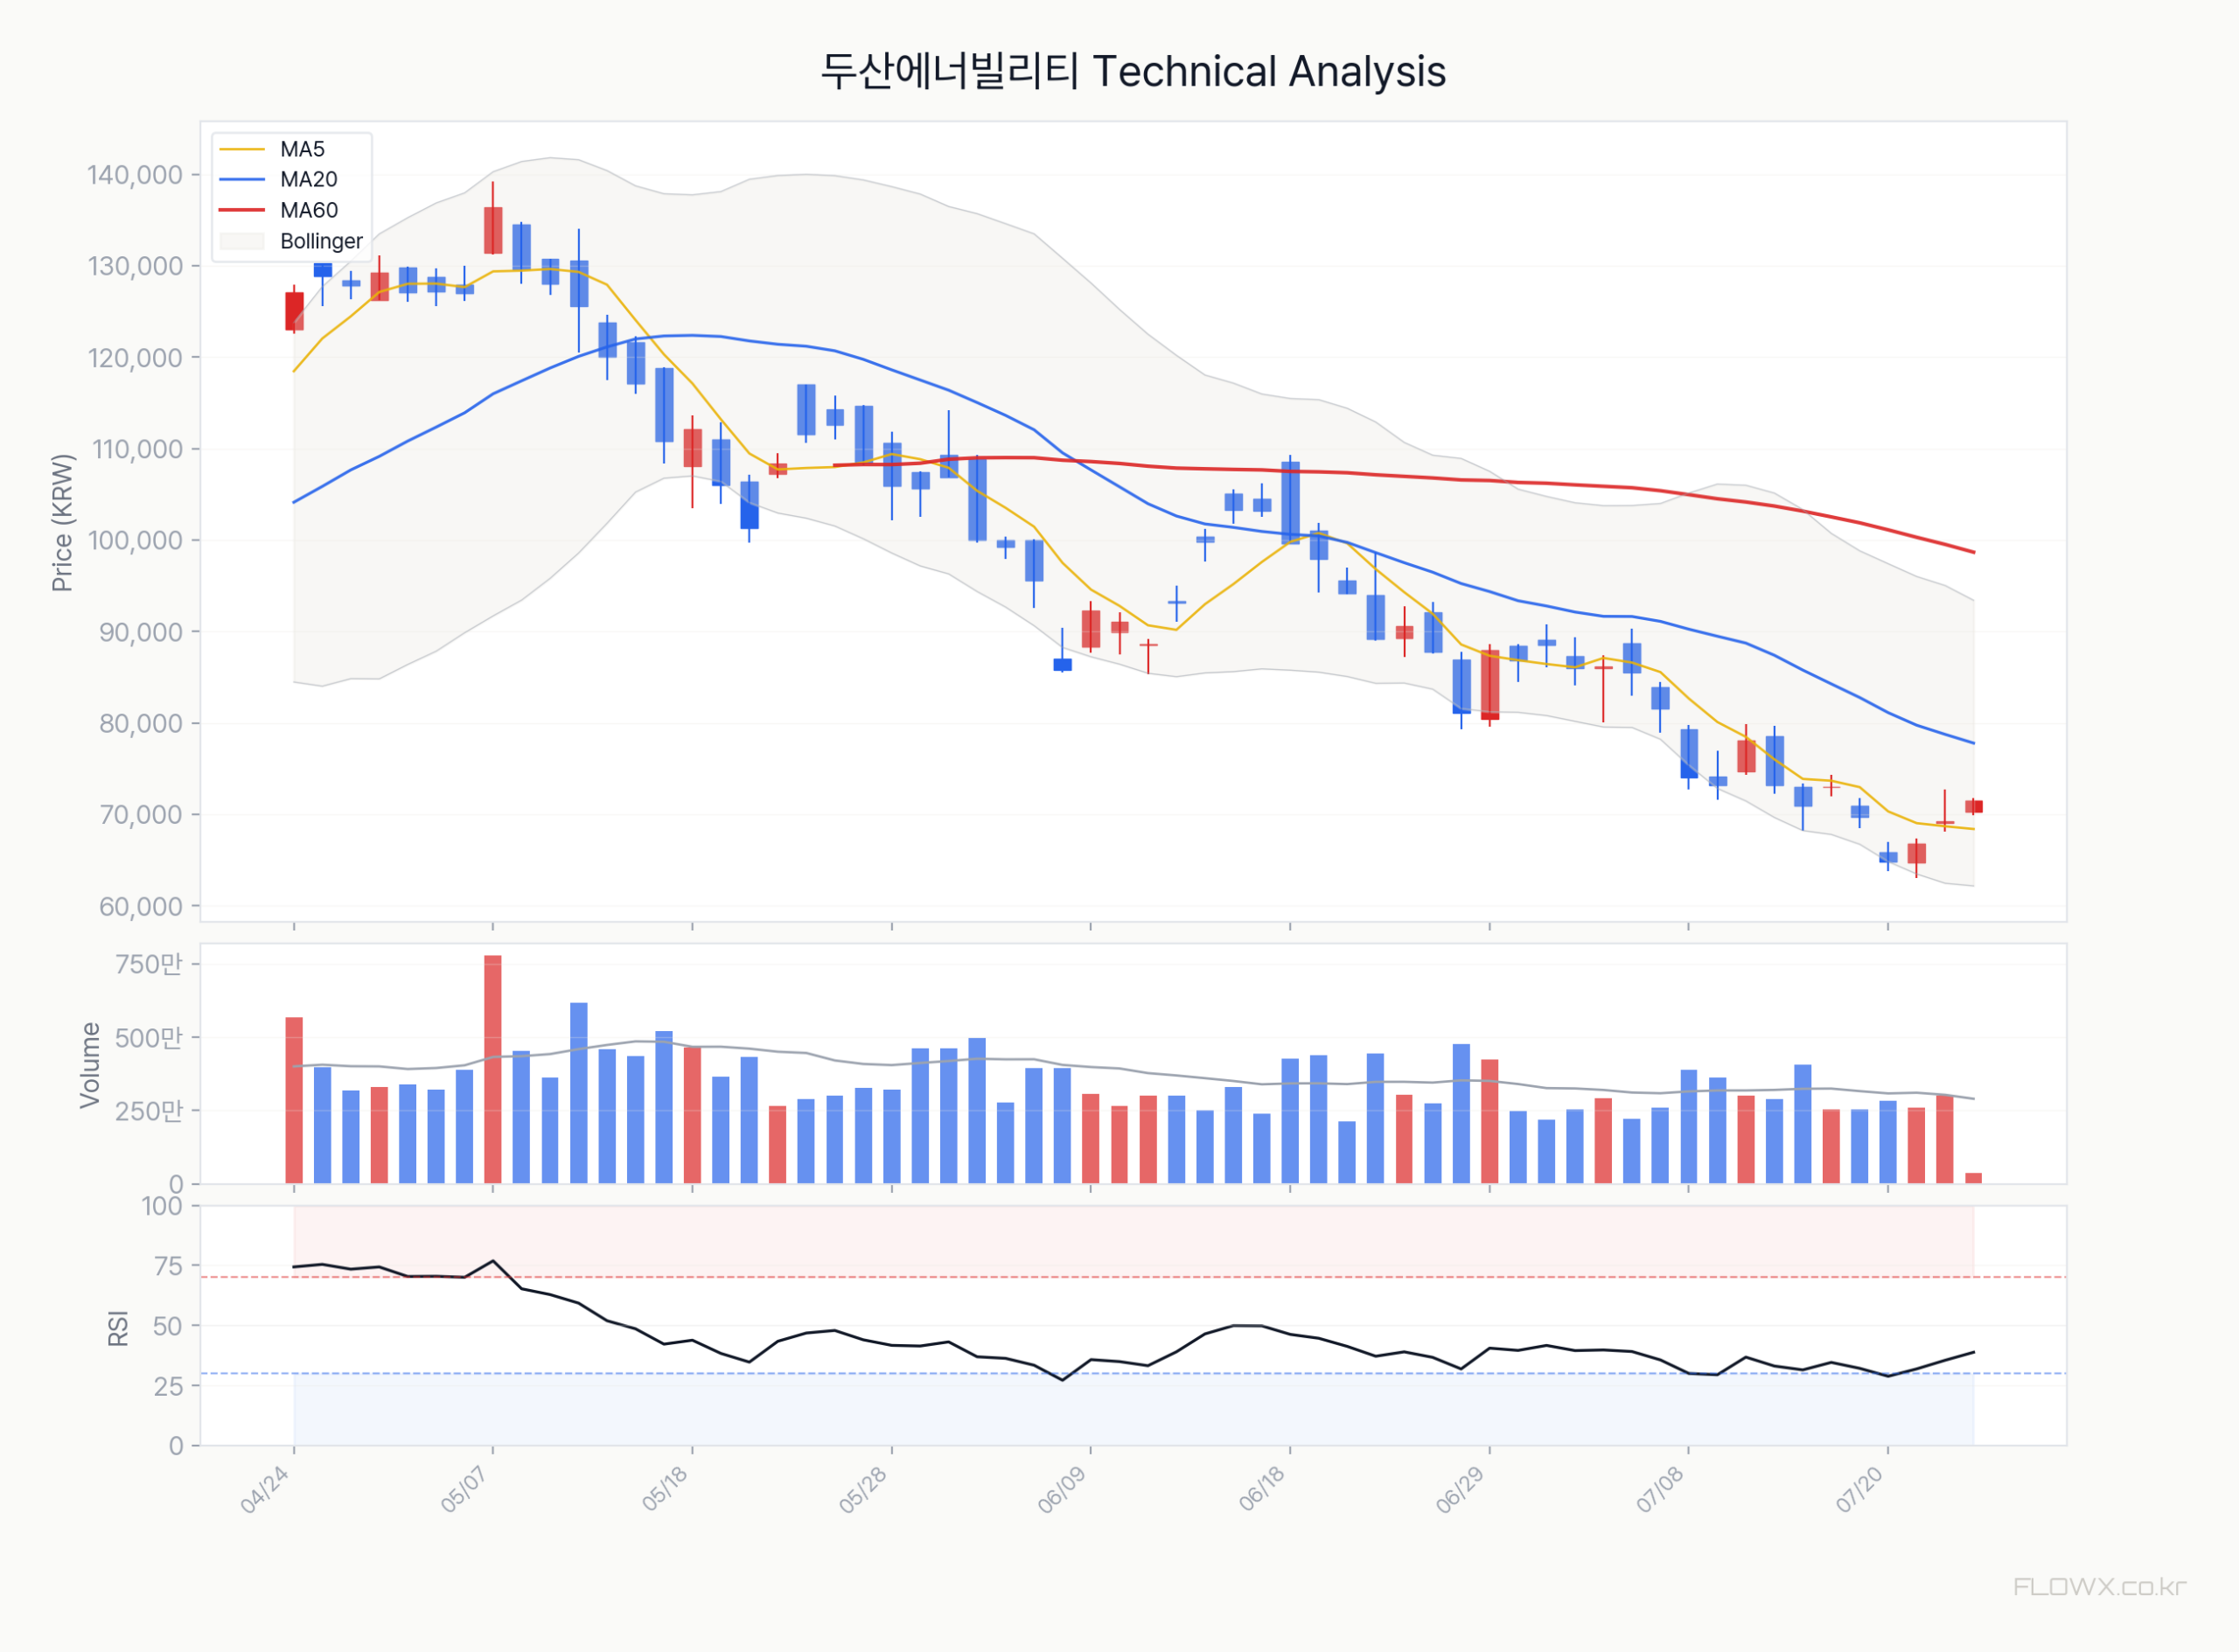The height and width of the screenshot is (1652, 2239).
Task: Click the 05/18 date label
Action: 664,1489
